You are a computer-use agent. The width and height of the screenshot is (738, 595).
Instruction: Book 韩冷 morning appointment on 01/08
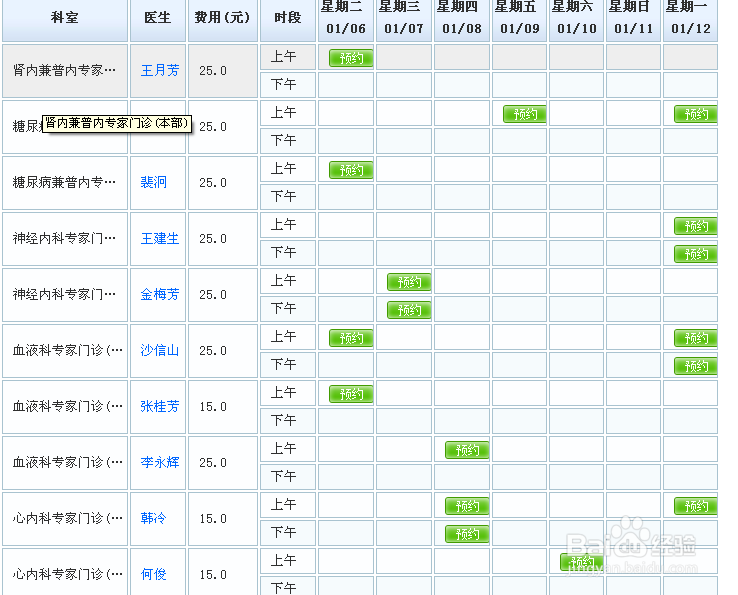click(467, 506)
